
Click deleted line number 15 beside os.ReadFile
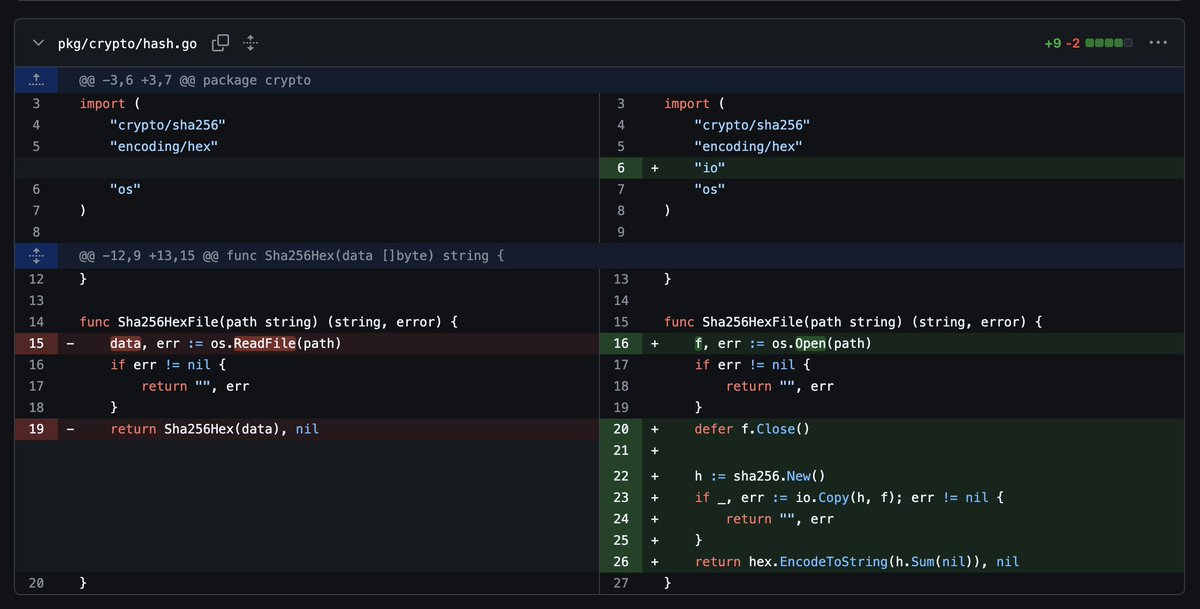click(37, 343)
